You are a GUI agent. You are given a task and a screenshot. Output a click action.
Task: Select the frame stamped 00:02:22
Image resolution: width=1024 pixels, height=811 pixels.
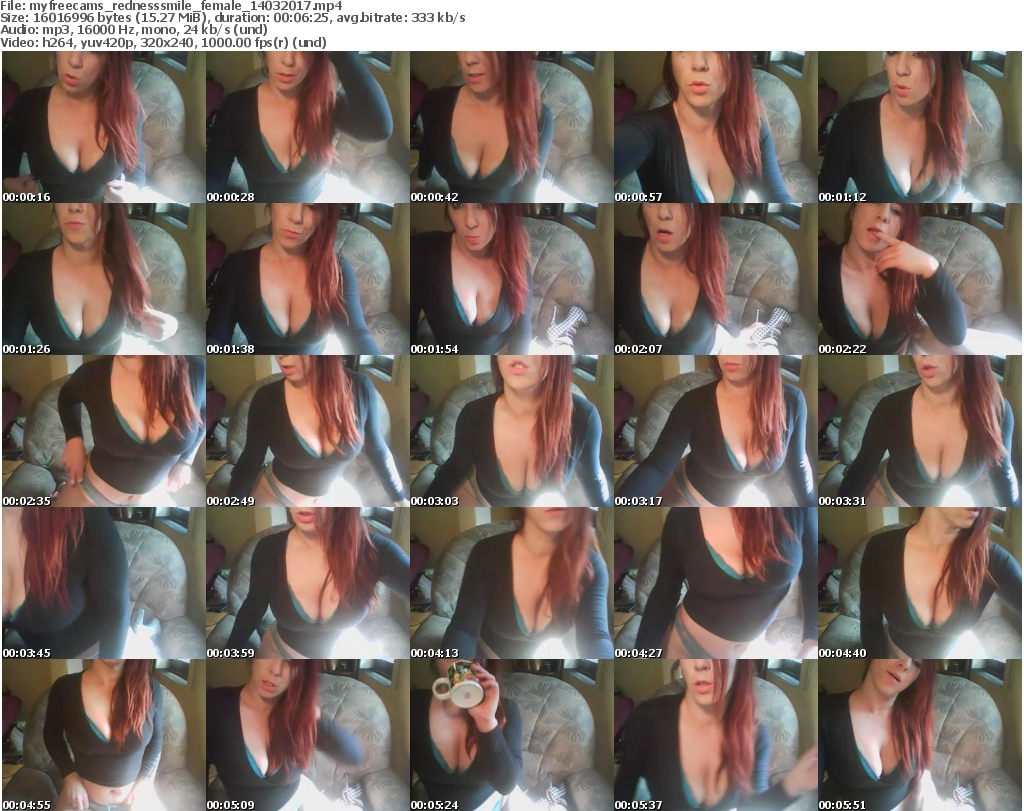pyautogui.click(x=920, y=279)
